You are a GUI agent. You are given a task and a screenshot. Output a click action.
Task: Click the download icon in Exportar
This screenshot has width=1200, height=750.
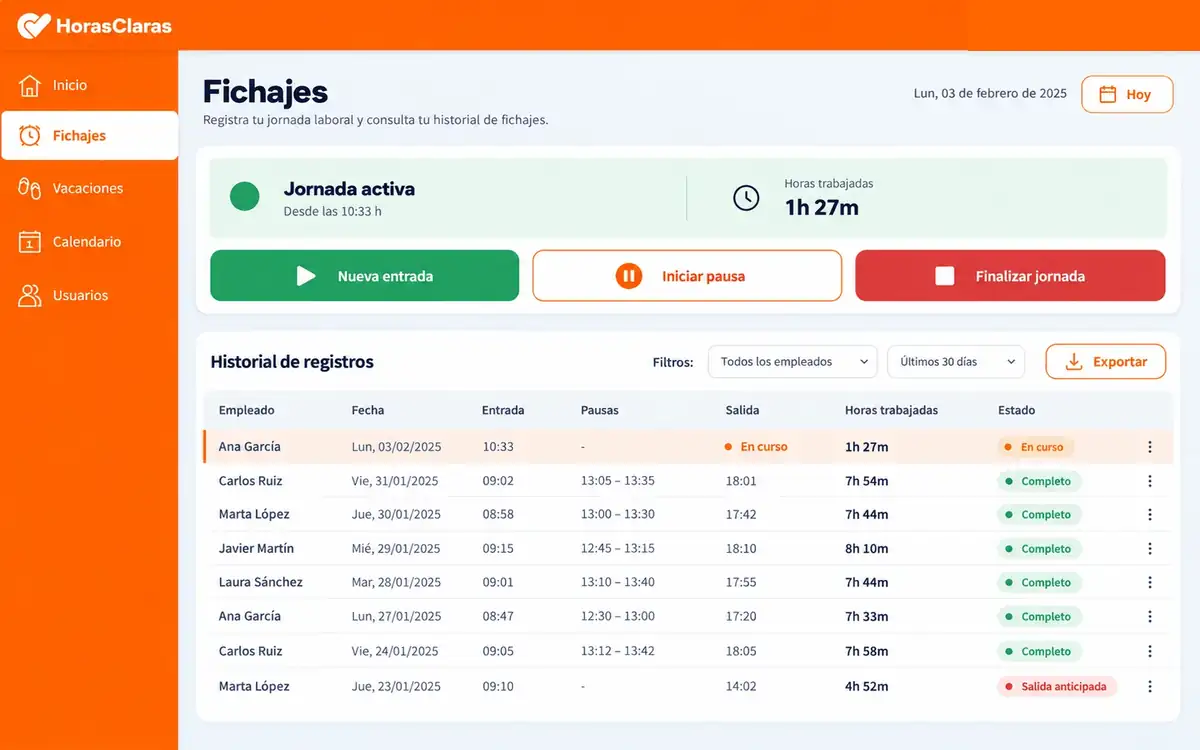(1074, 362)
